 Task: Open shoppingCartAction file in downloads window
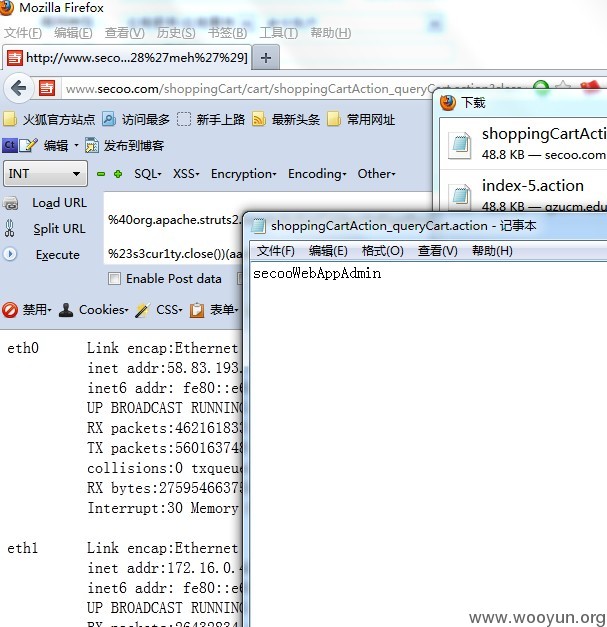tap(523, 144)
